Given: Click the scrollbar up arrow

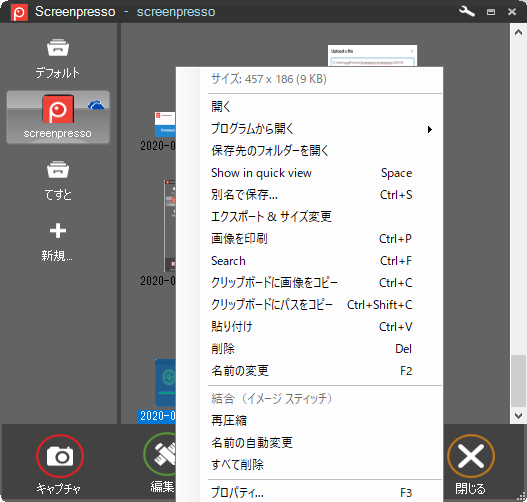Looking at the screenshot, I should pyautogui.click(x=518, y=32).
